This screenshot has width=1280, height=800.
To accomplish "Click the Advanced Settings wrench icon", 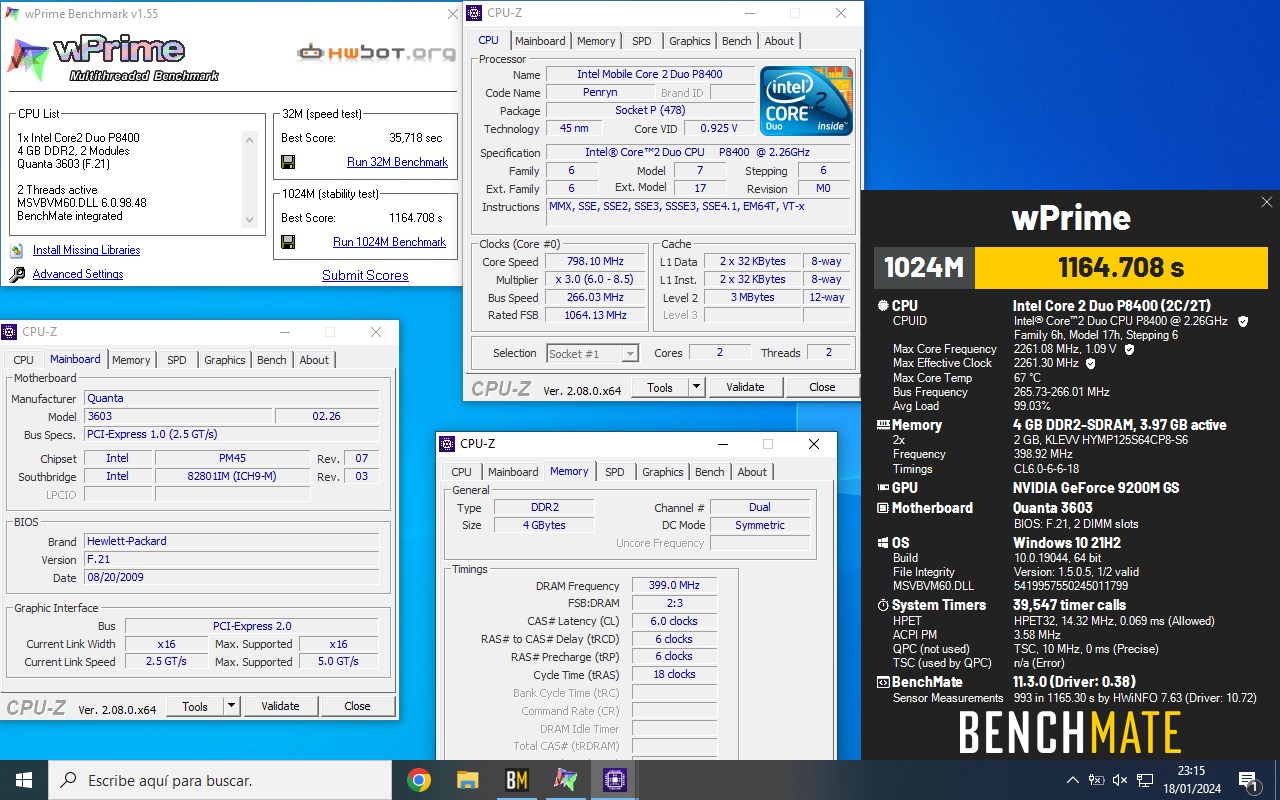I will 16,274.
